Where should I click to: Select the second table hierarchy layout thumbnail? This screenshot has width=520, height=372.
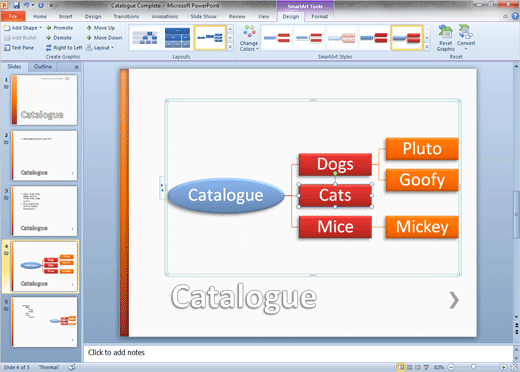pos(177,38)
